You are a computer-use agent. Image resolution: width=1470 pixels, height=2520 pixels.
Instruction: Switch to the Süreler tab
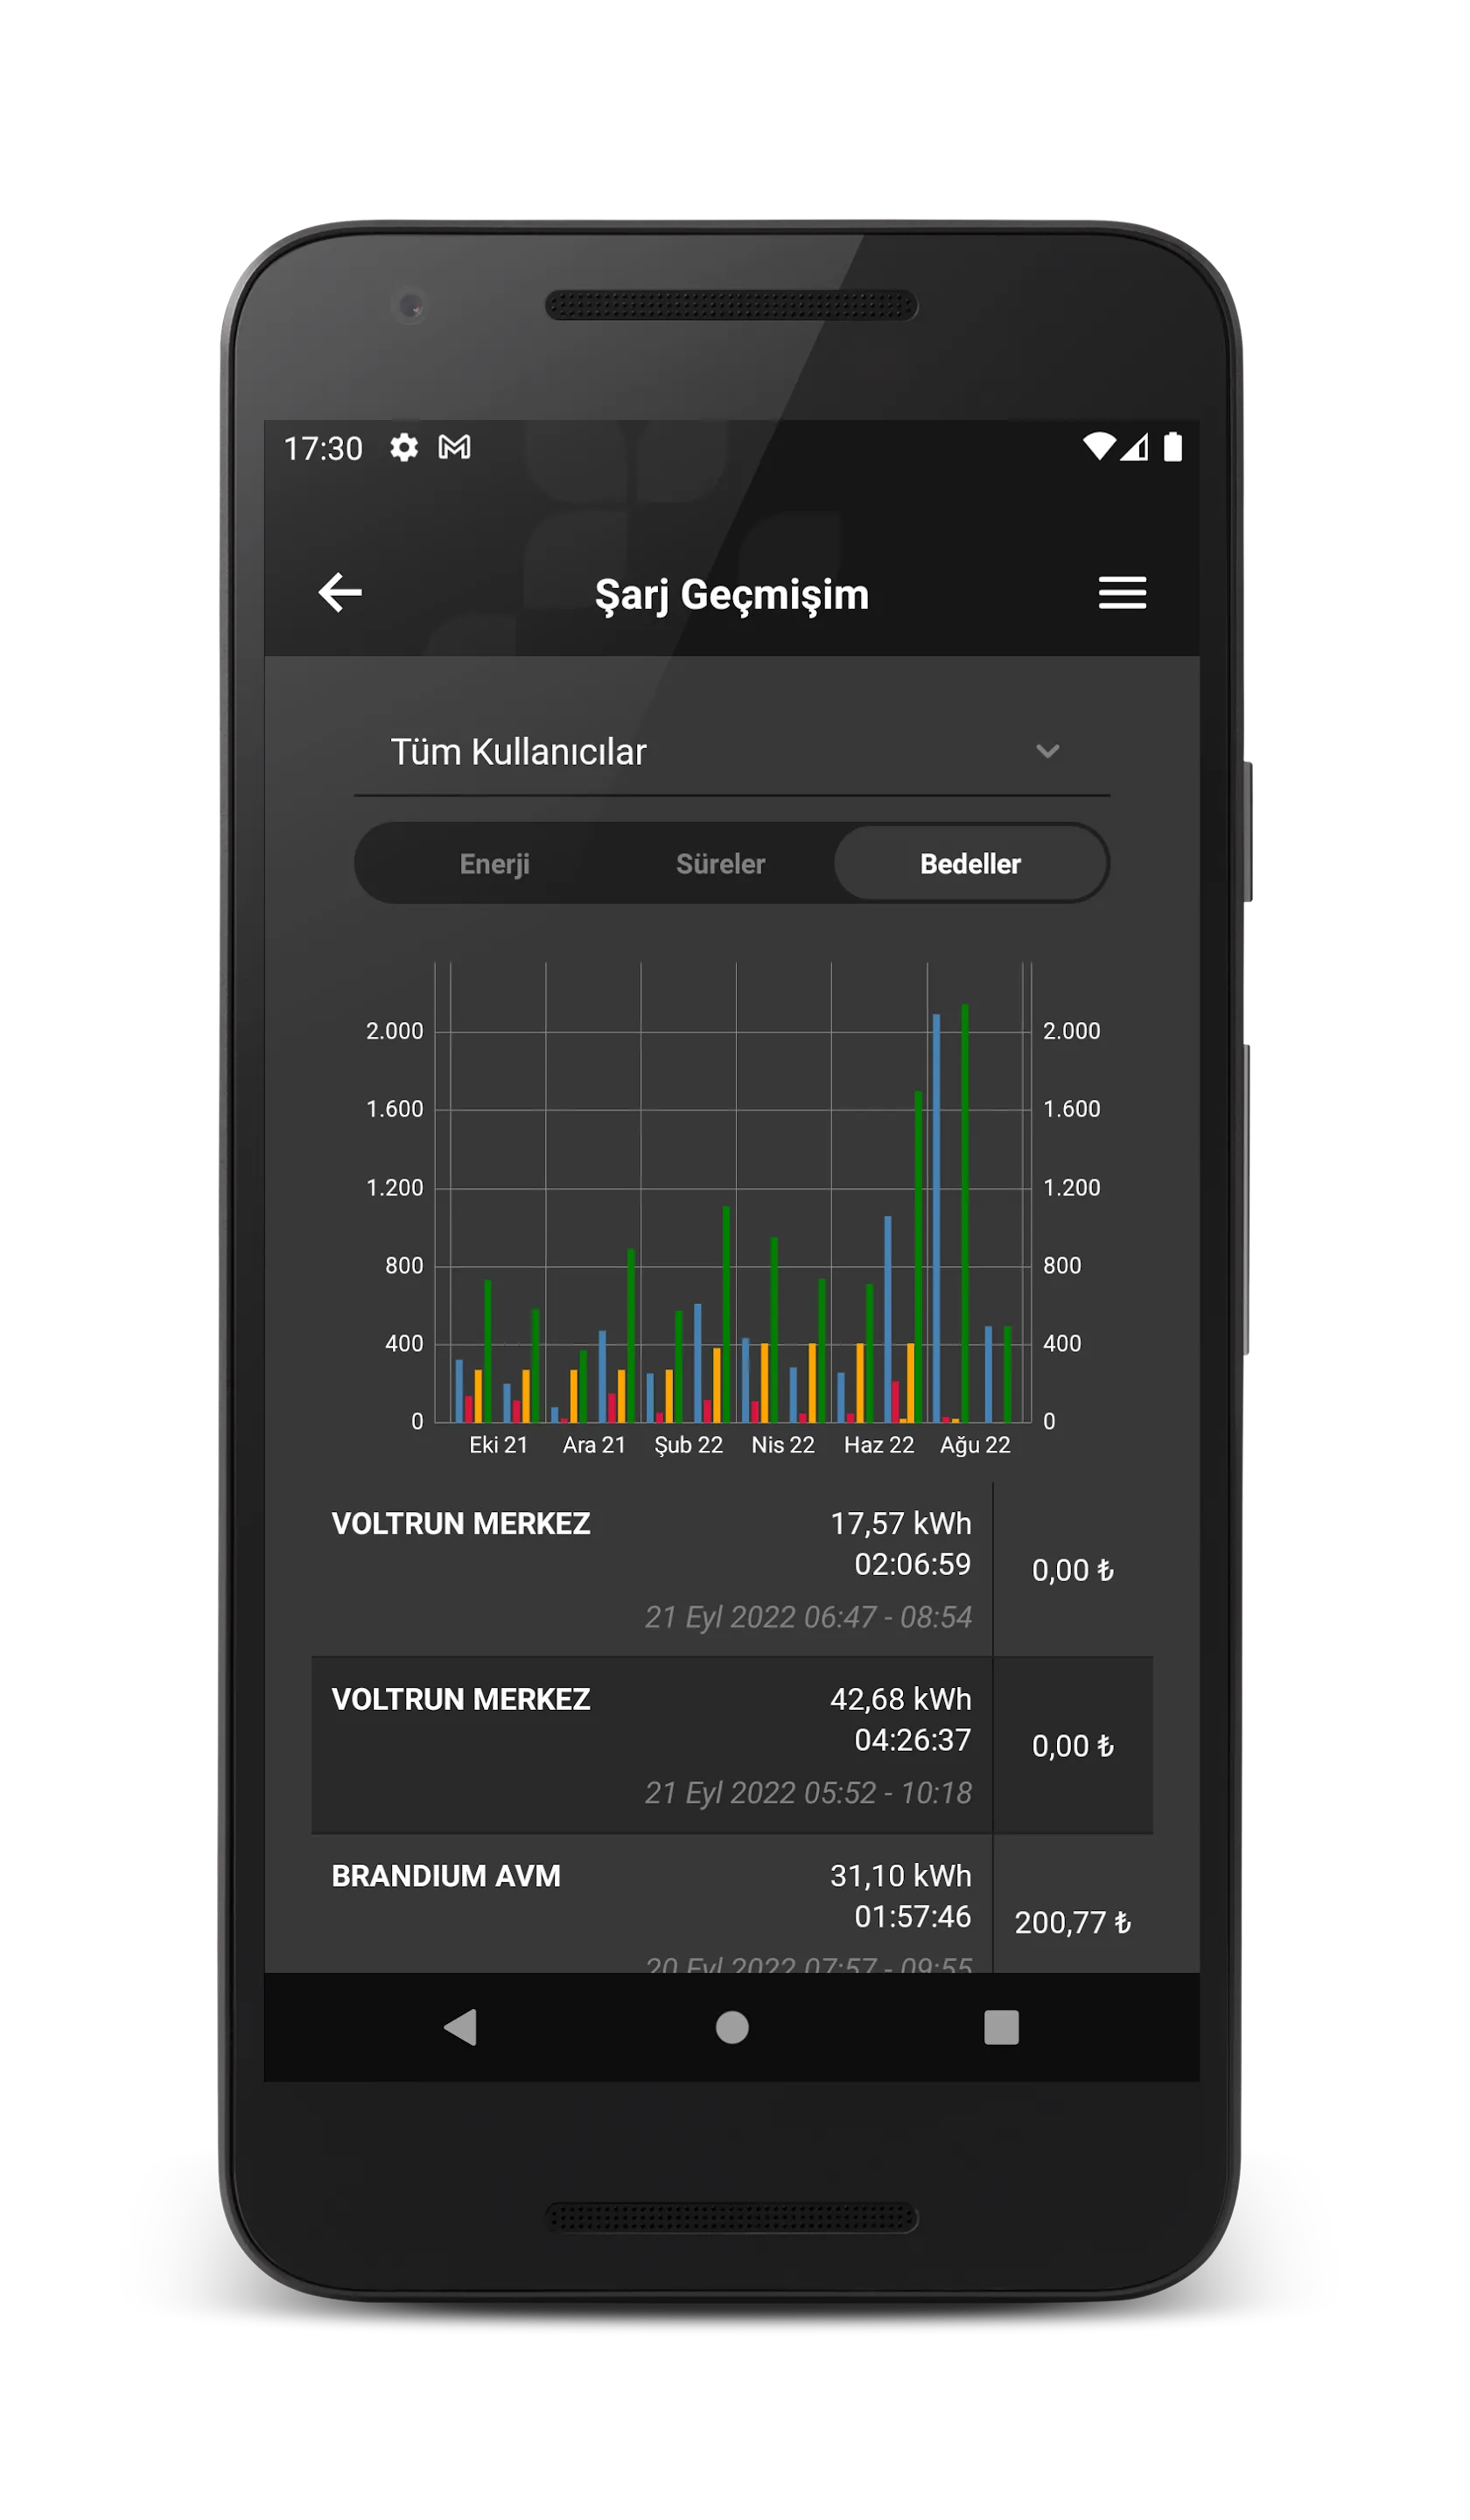point(721,865)
